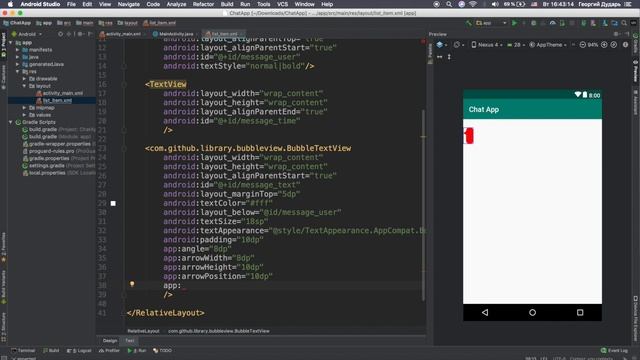
Task: Open the Android project view dropdown
Action: click(x=27, y=34)
